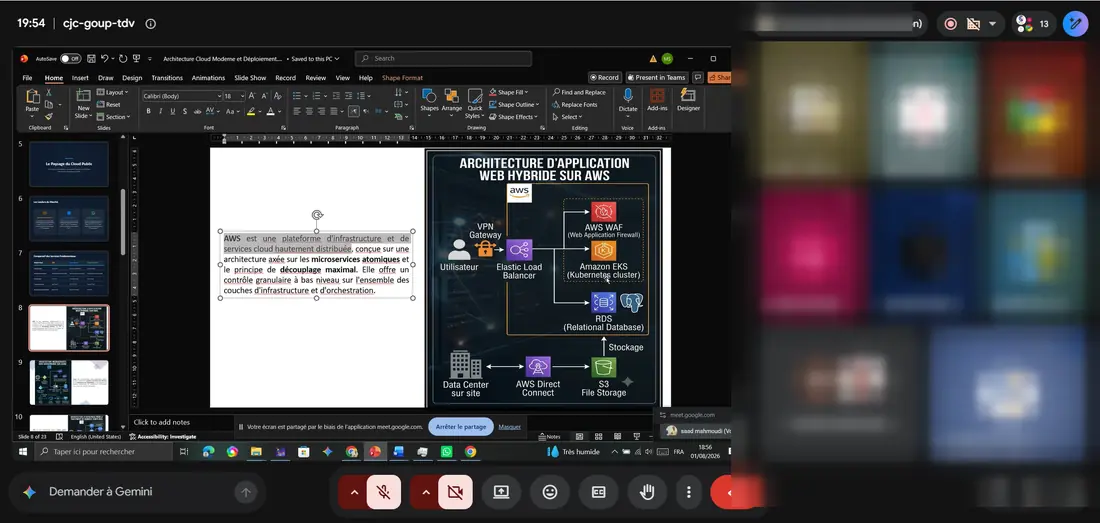1100x523 pixels.
Task: Add a New Slide
Action: 83,104
